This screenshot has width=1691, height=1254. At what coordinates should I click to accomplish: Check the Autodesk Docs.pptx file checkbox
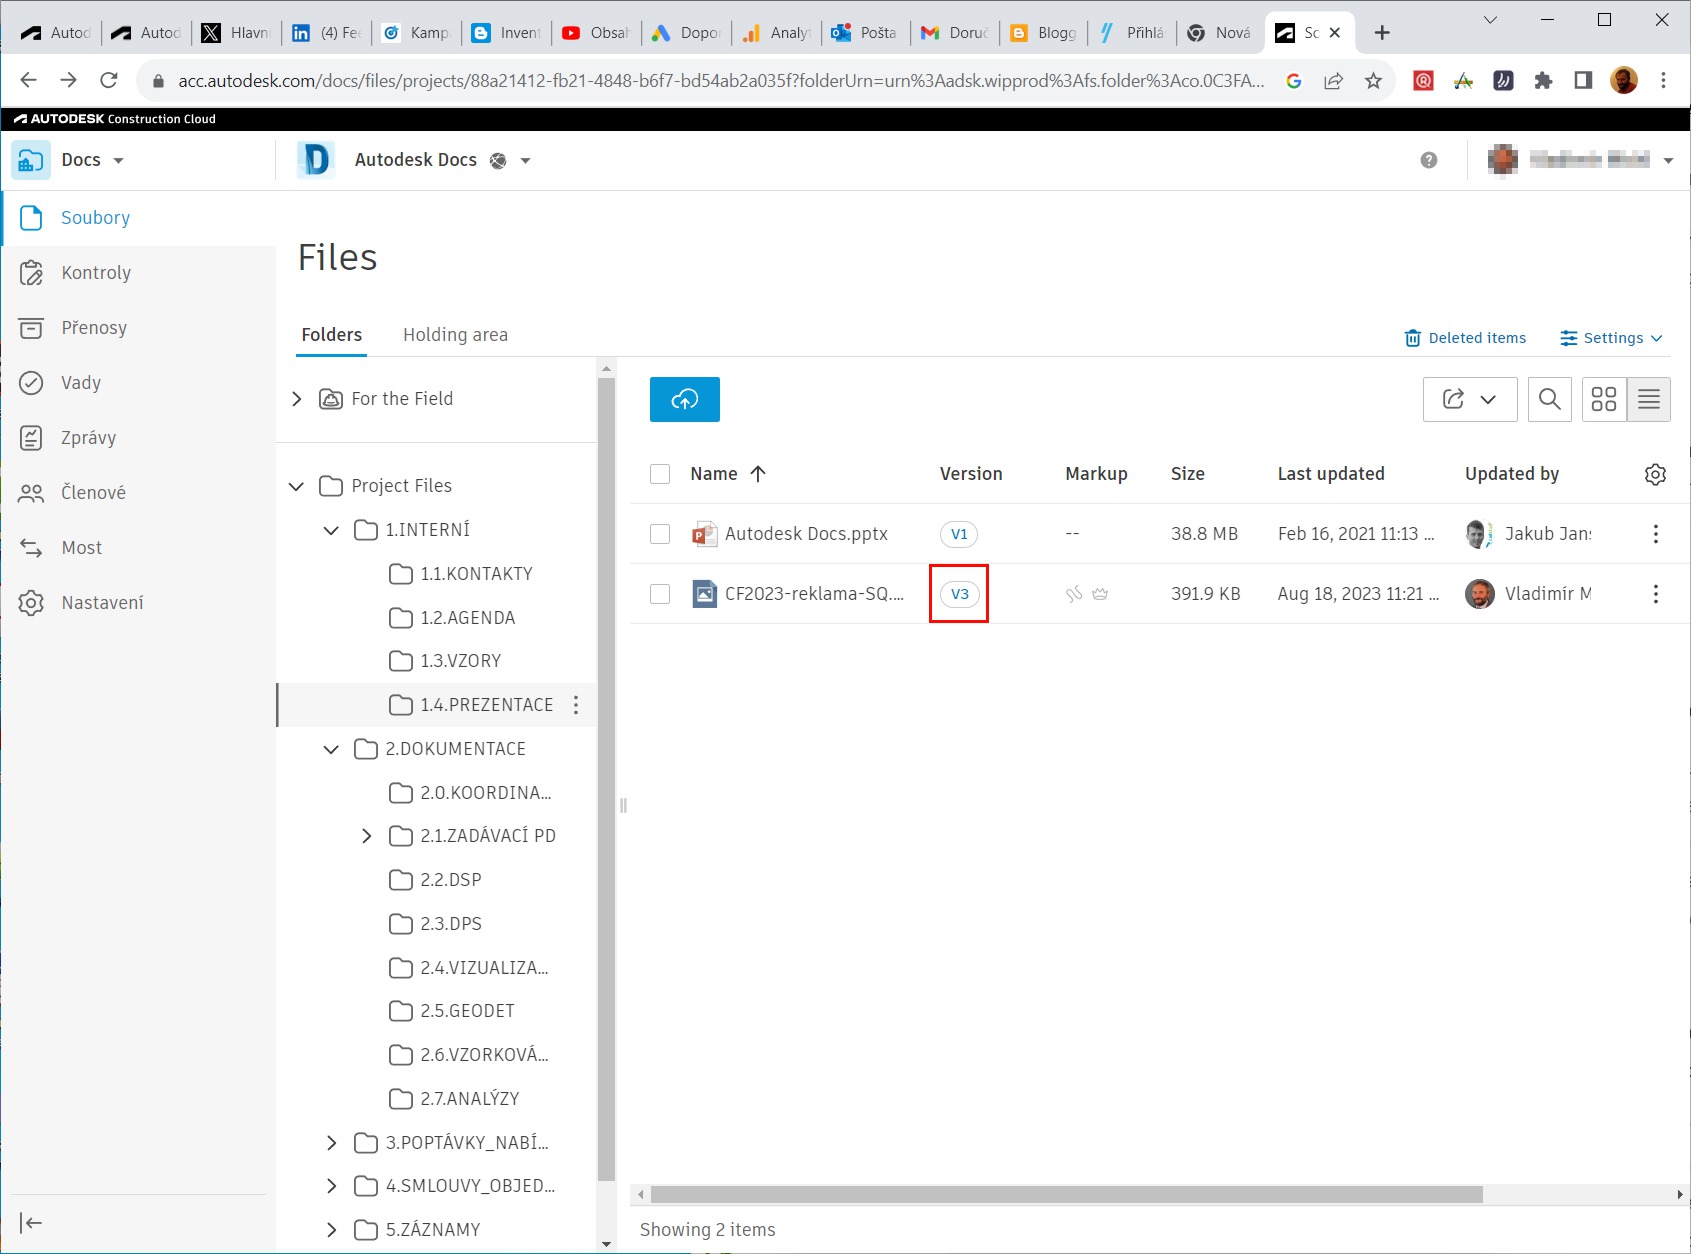point(660,534)
